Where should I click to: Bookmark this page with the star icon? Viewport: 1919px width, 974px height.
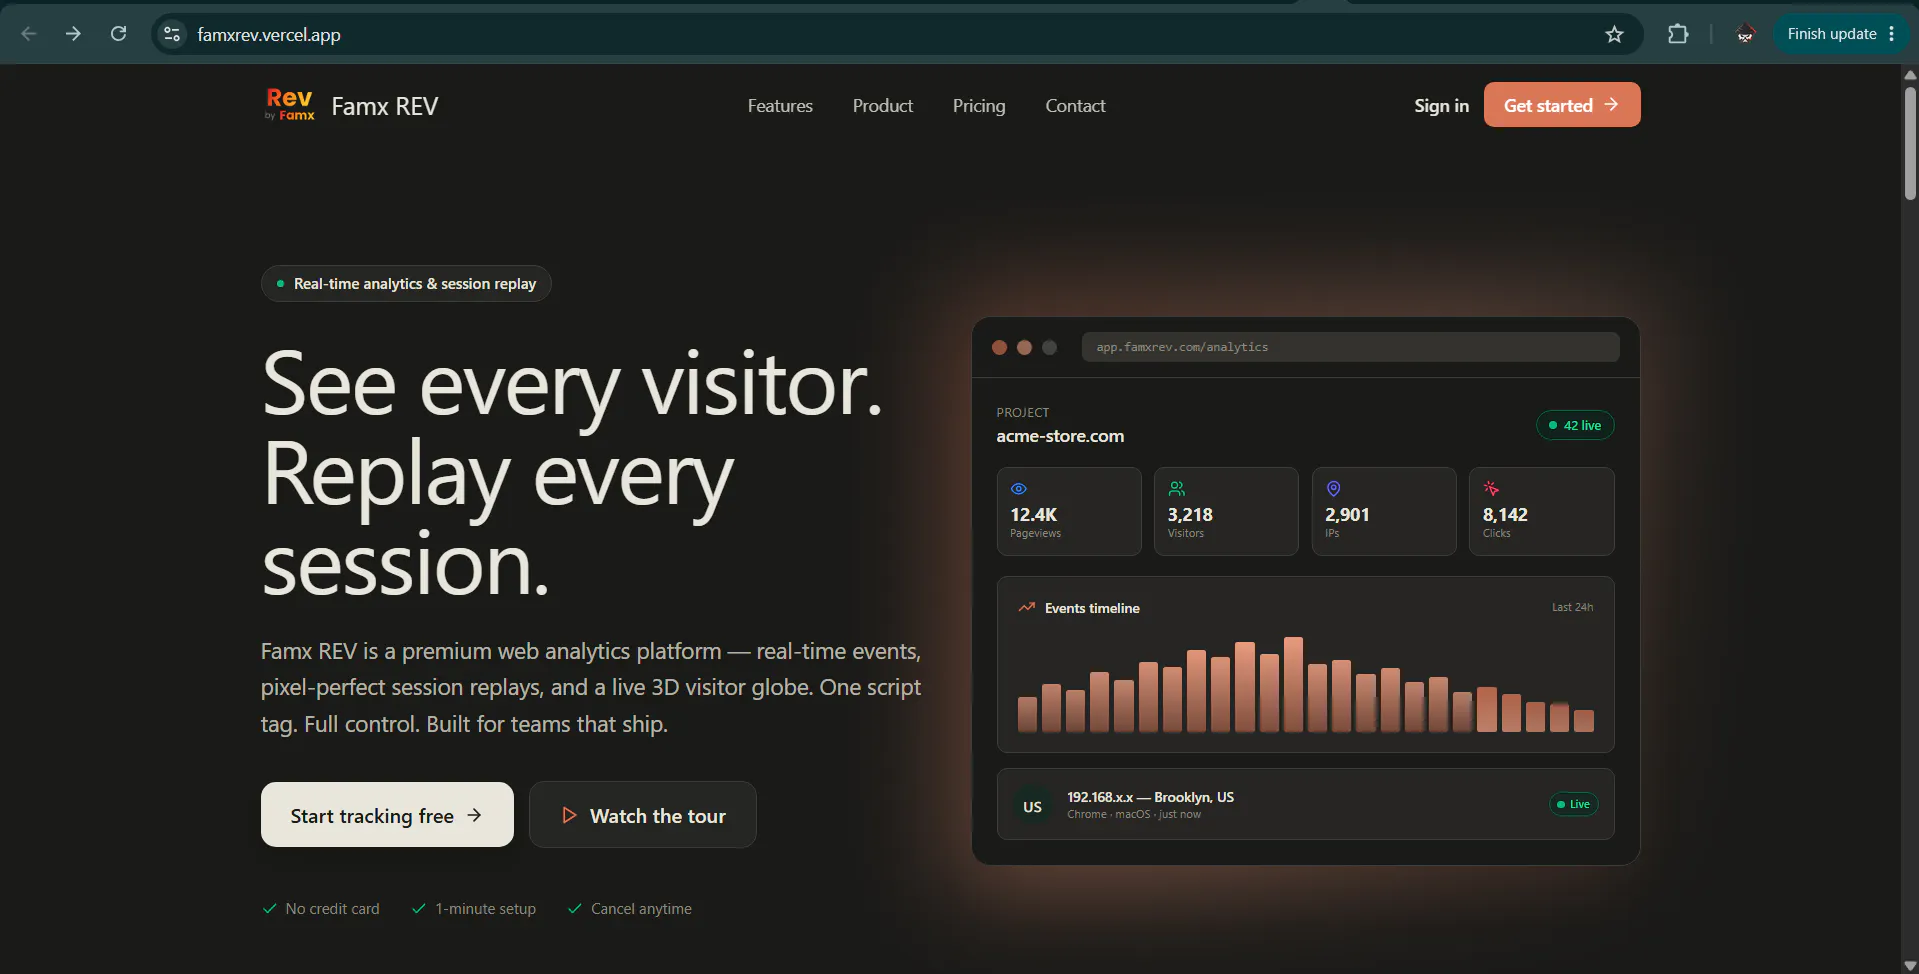1614,34
